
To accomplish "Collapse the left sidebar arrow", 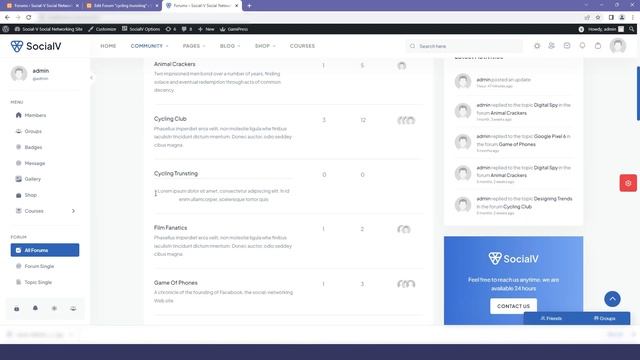I will point(91,78).
